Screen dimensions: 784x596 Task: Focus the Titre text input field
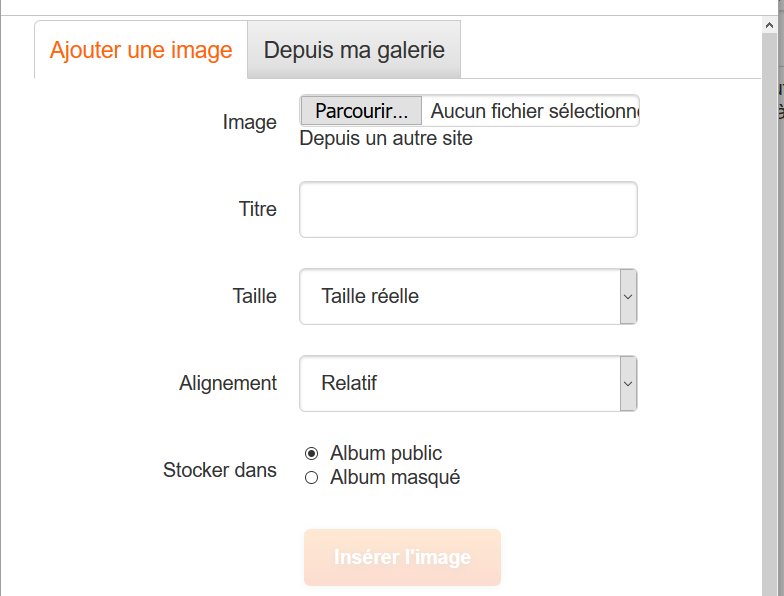[468, 210]
